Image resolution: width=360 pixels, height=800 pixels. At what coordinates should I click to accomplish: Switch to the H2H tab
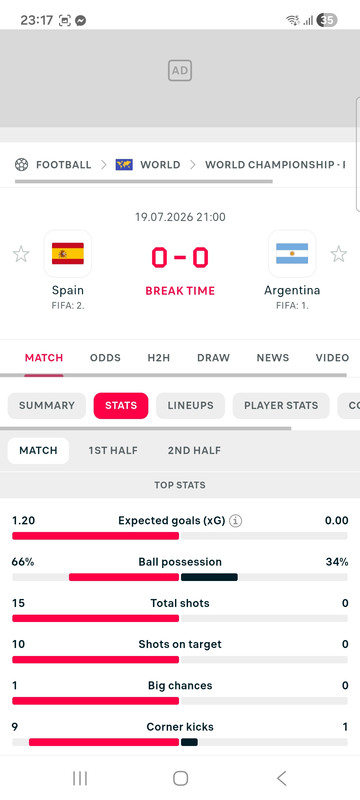coord(159,358)
